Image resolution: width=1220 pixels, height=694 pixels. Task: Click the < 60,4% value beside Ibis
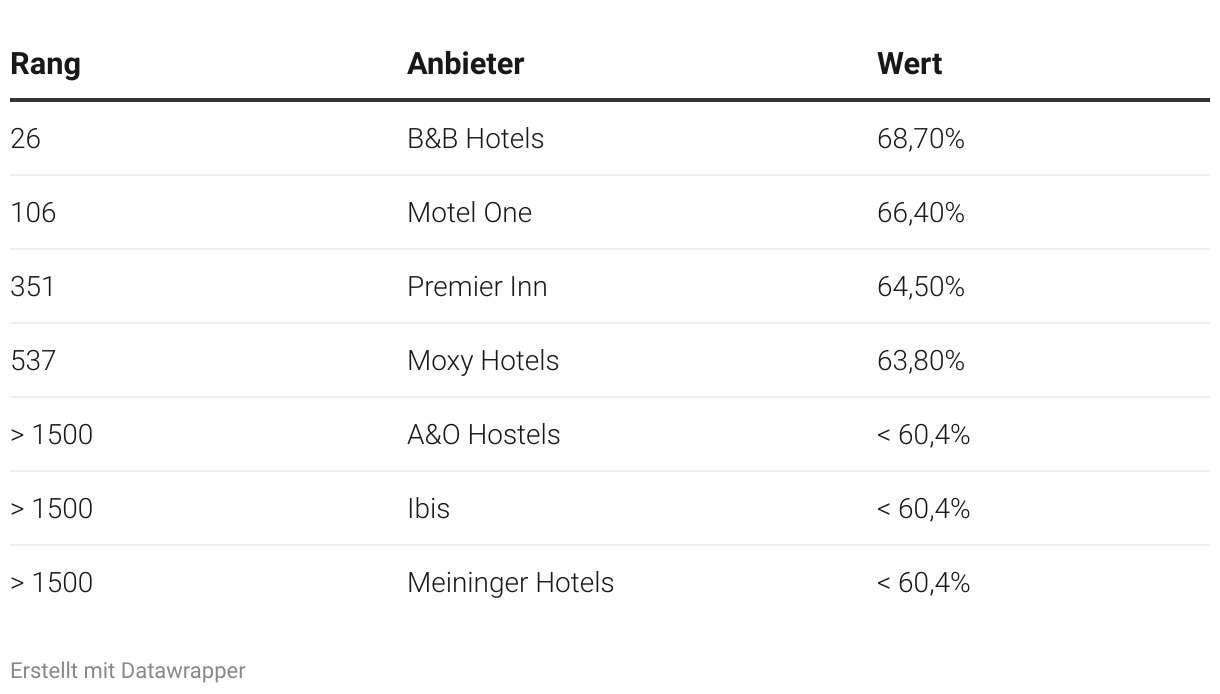pos(923,508)
